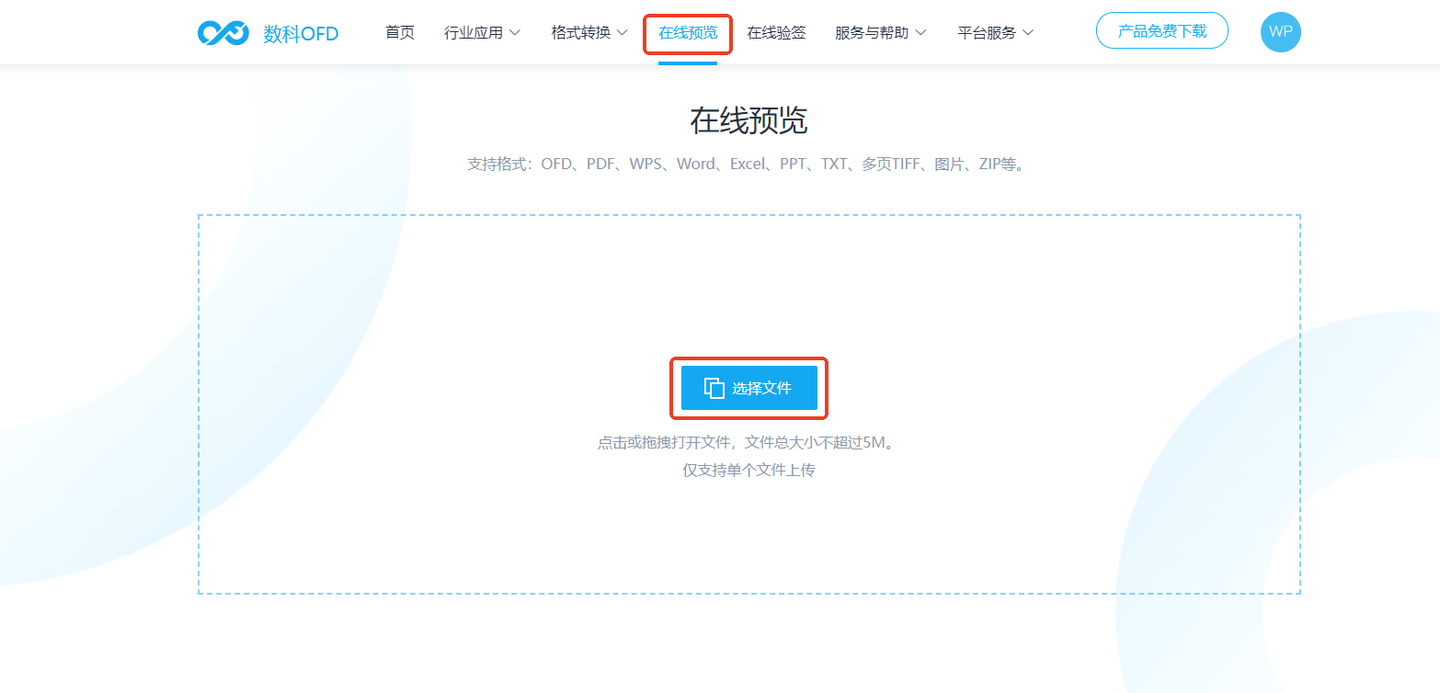Select the 在线预览 tab

(687, 31)
